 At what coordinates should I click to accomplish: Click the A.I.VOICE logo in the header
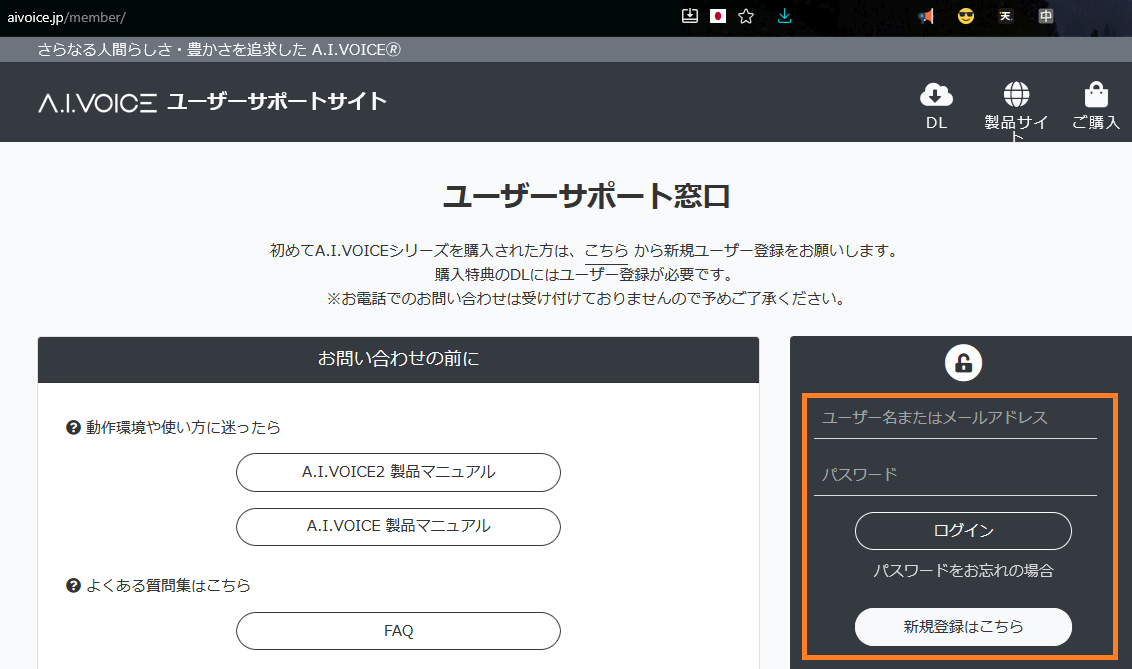pyautogui.click(x=97, y=103)
